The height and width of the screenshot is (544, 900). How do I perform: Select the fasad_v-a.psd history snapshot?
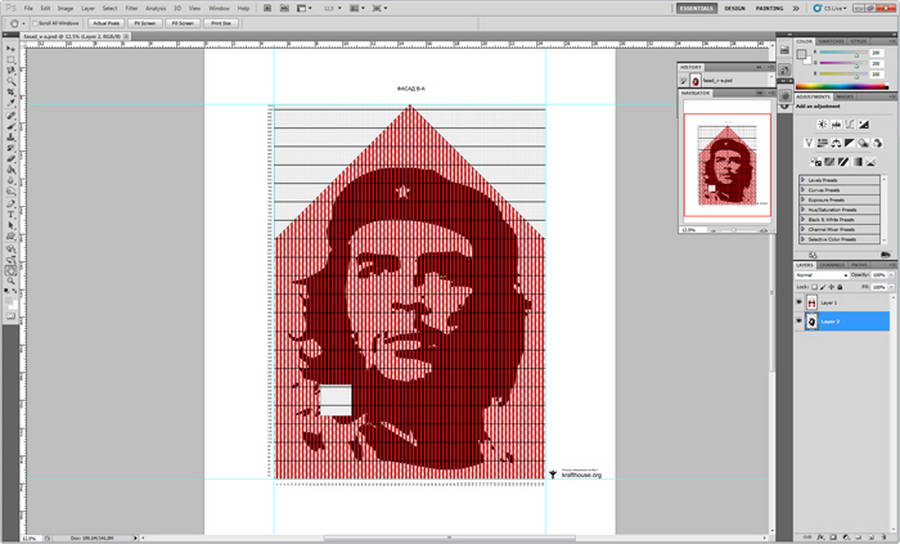723,80
